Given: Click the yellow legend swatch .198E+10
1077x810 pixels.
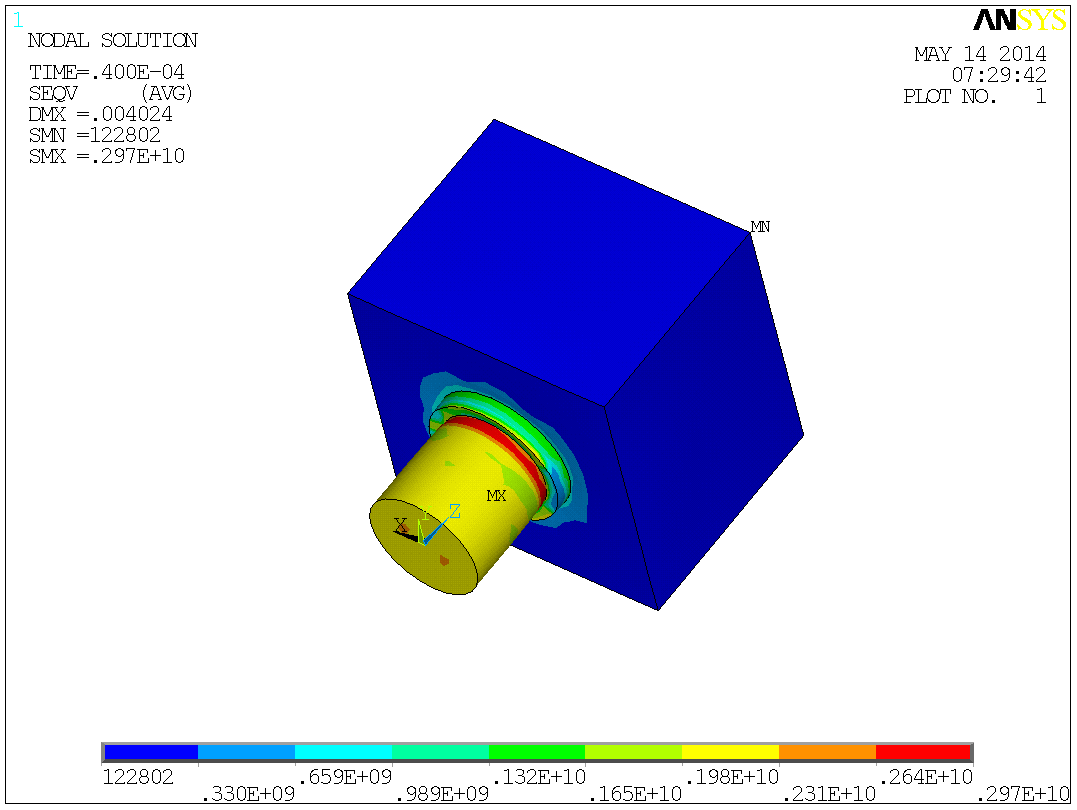Looking at the screenshot, I should point(730,750).
